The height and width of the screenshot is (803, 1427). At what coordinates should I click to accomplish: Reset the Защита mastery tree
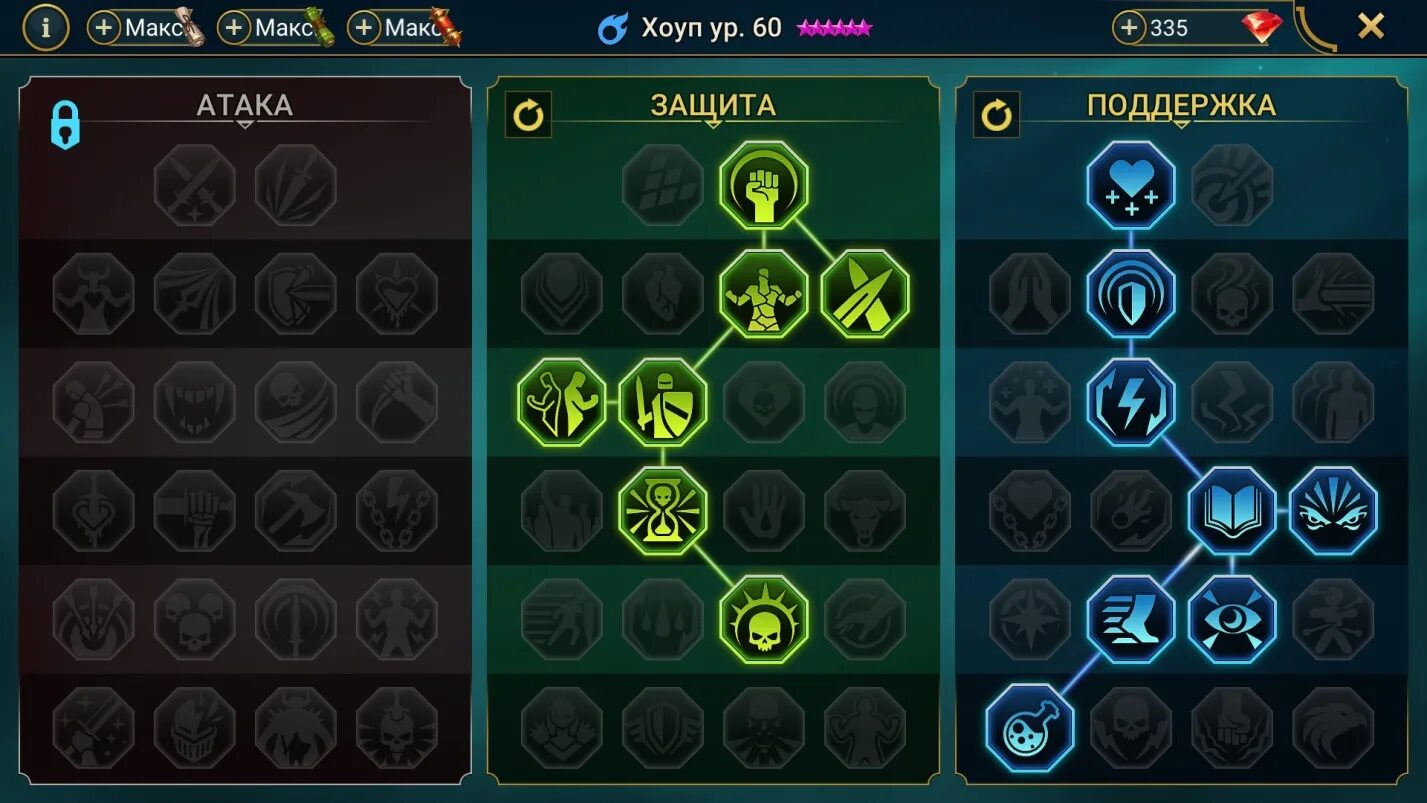click(529, 116)
